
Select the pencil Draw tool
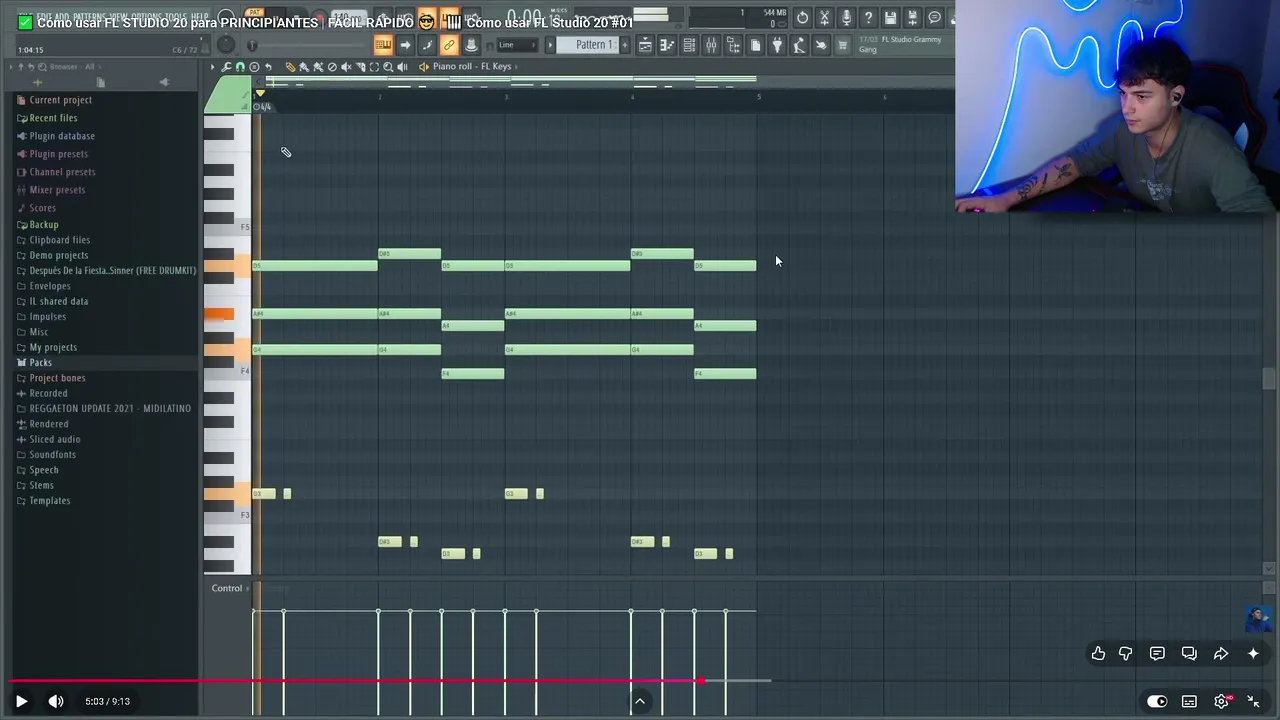point(290,67)
